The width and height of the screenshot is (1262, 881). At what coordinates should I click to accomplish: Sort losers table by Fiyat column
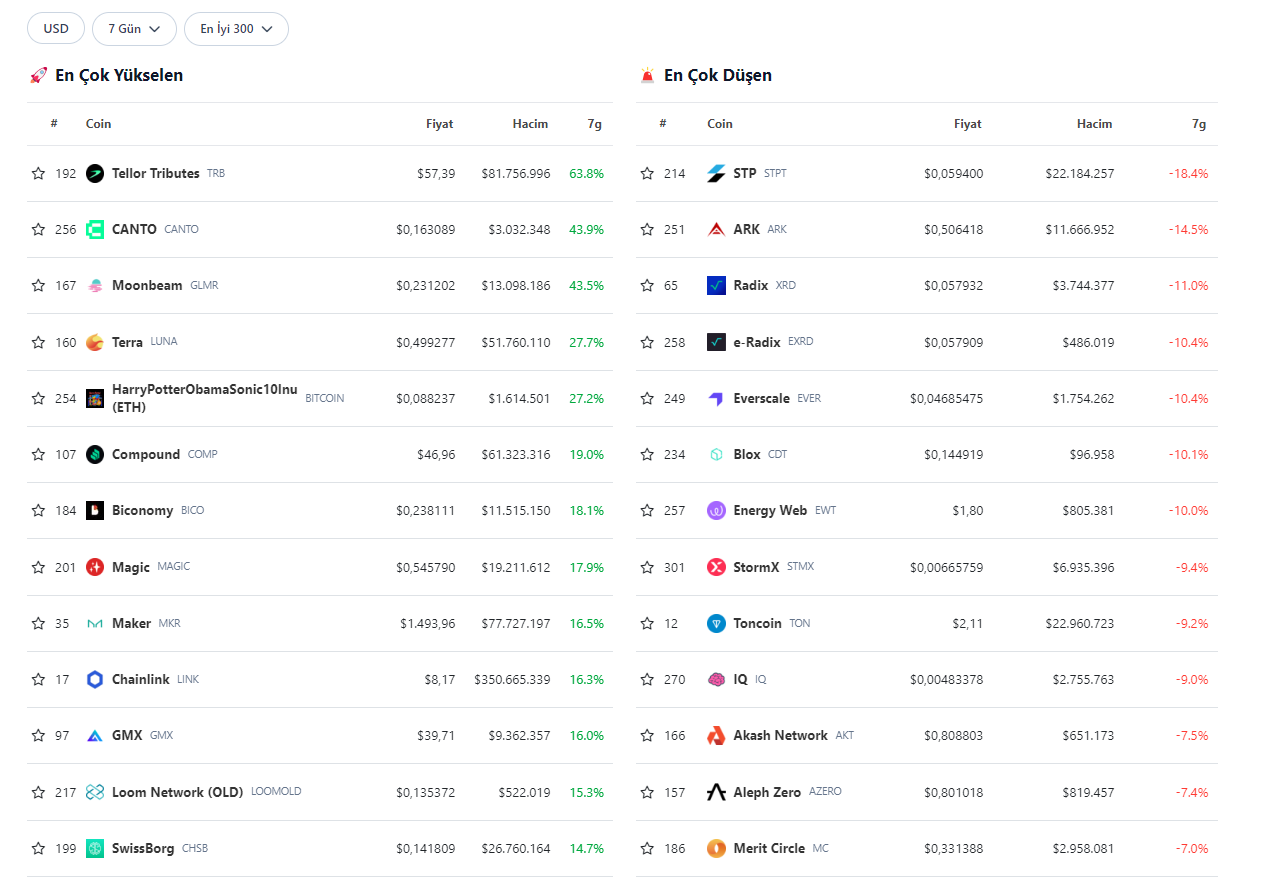tap(967, 124)
